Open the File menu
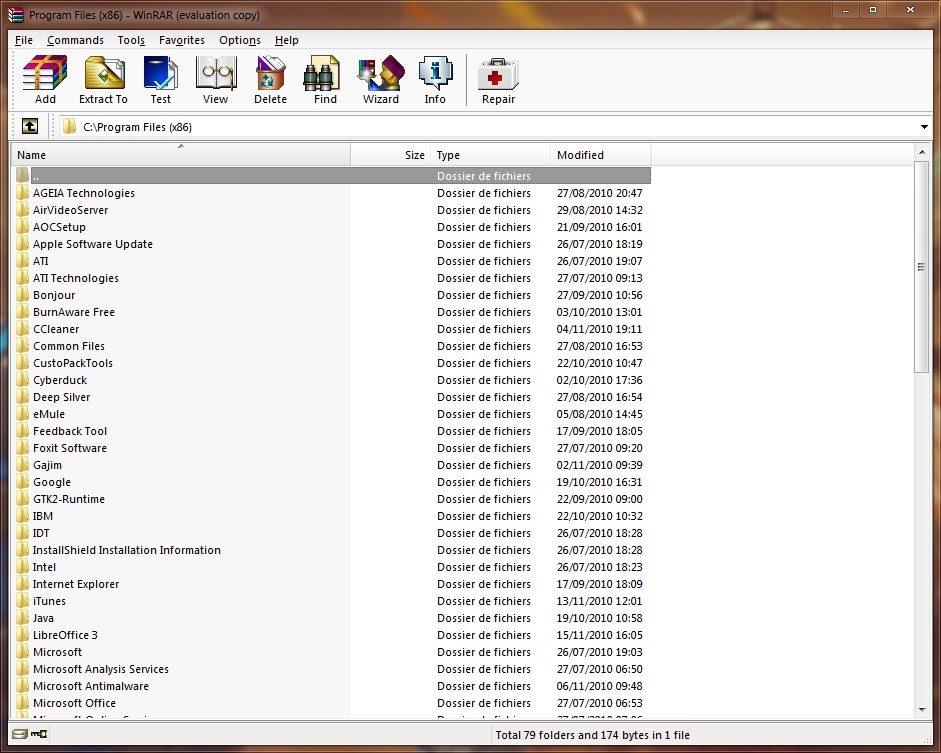The height and width of the screenshot is (753, 941). (23, 40)
